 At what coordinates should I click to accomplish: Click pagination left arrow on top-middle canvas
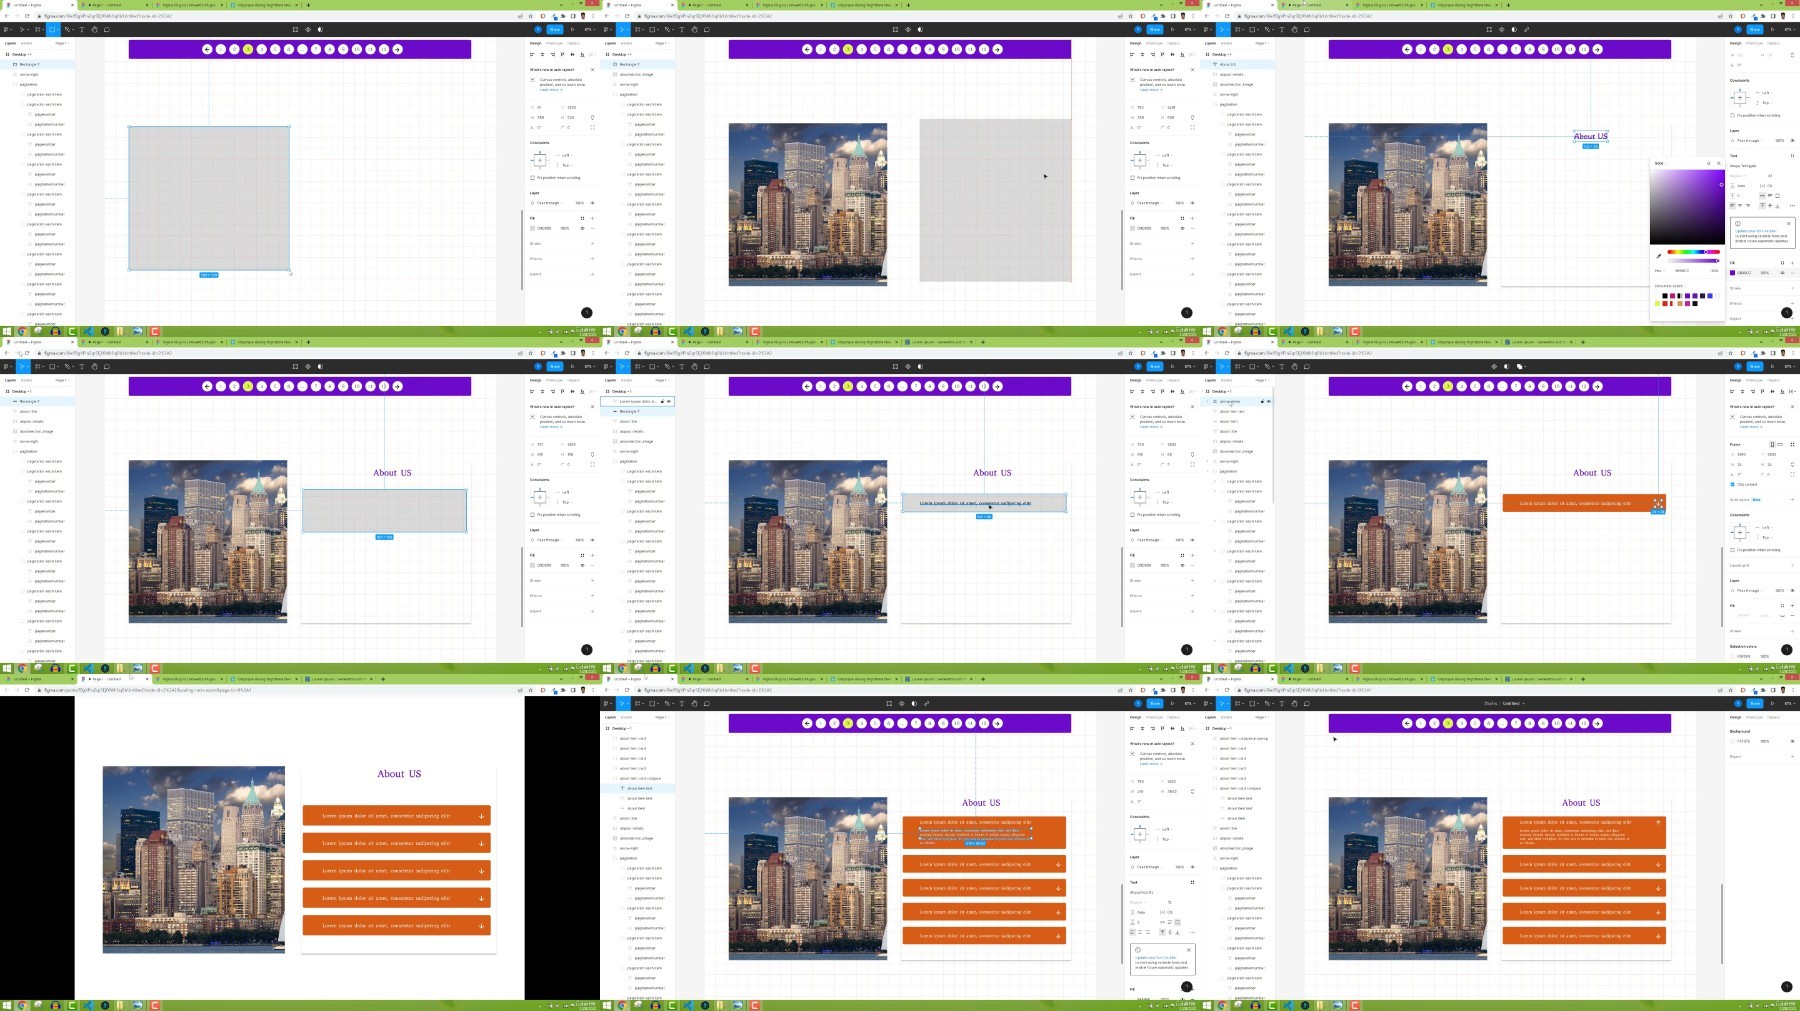pyautogui.click(x=807, y=49)
